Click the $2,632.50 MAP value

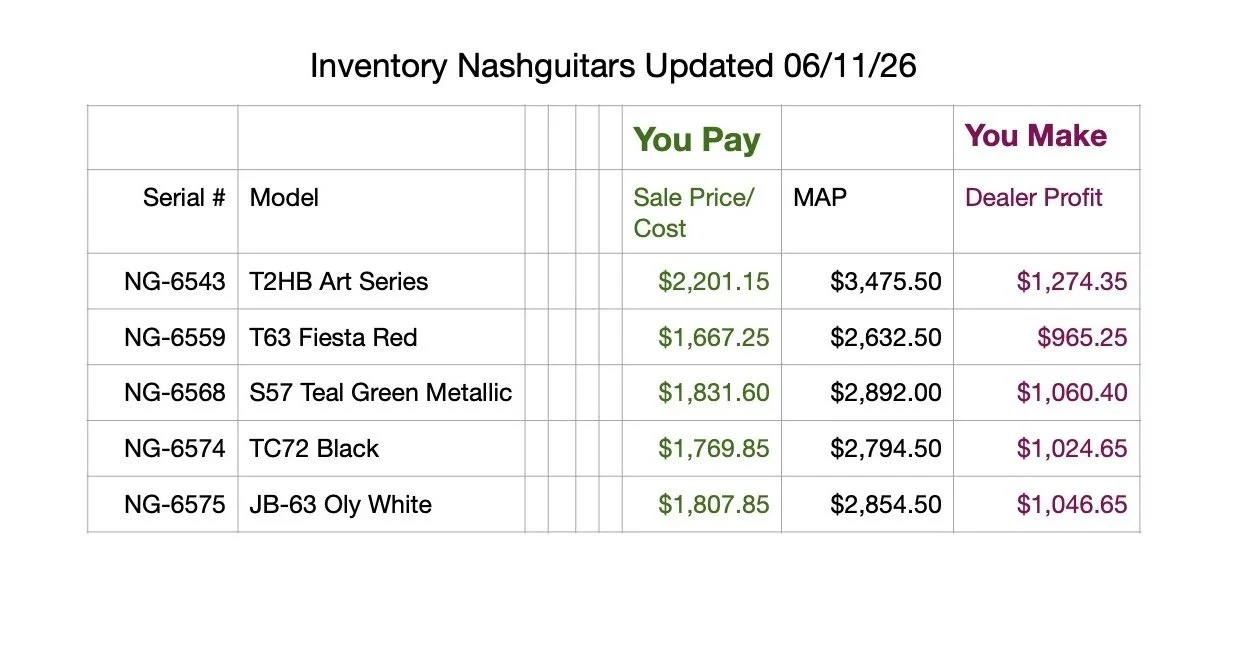886,338
